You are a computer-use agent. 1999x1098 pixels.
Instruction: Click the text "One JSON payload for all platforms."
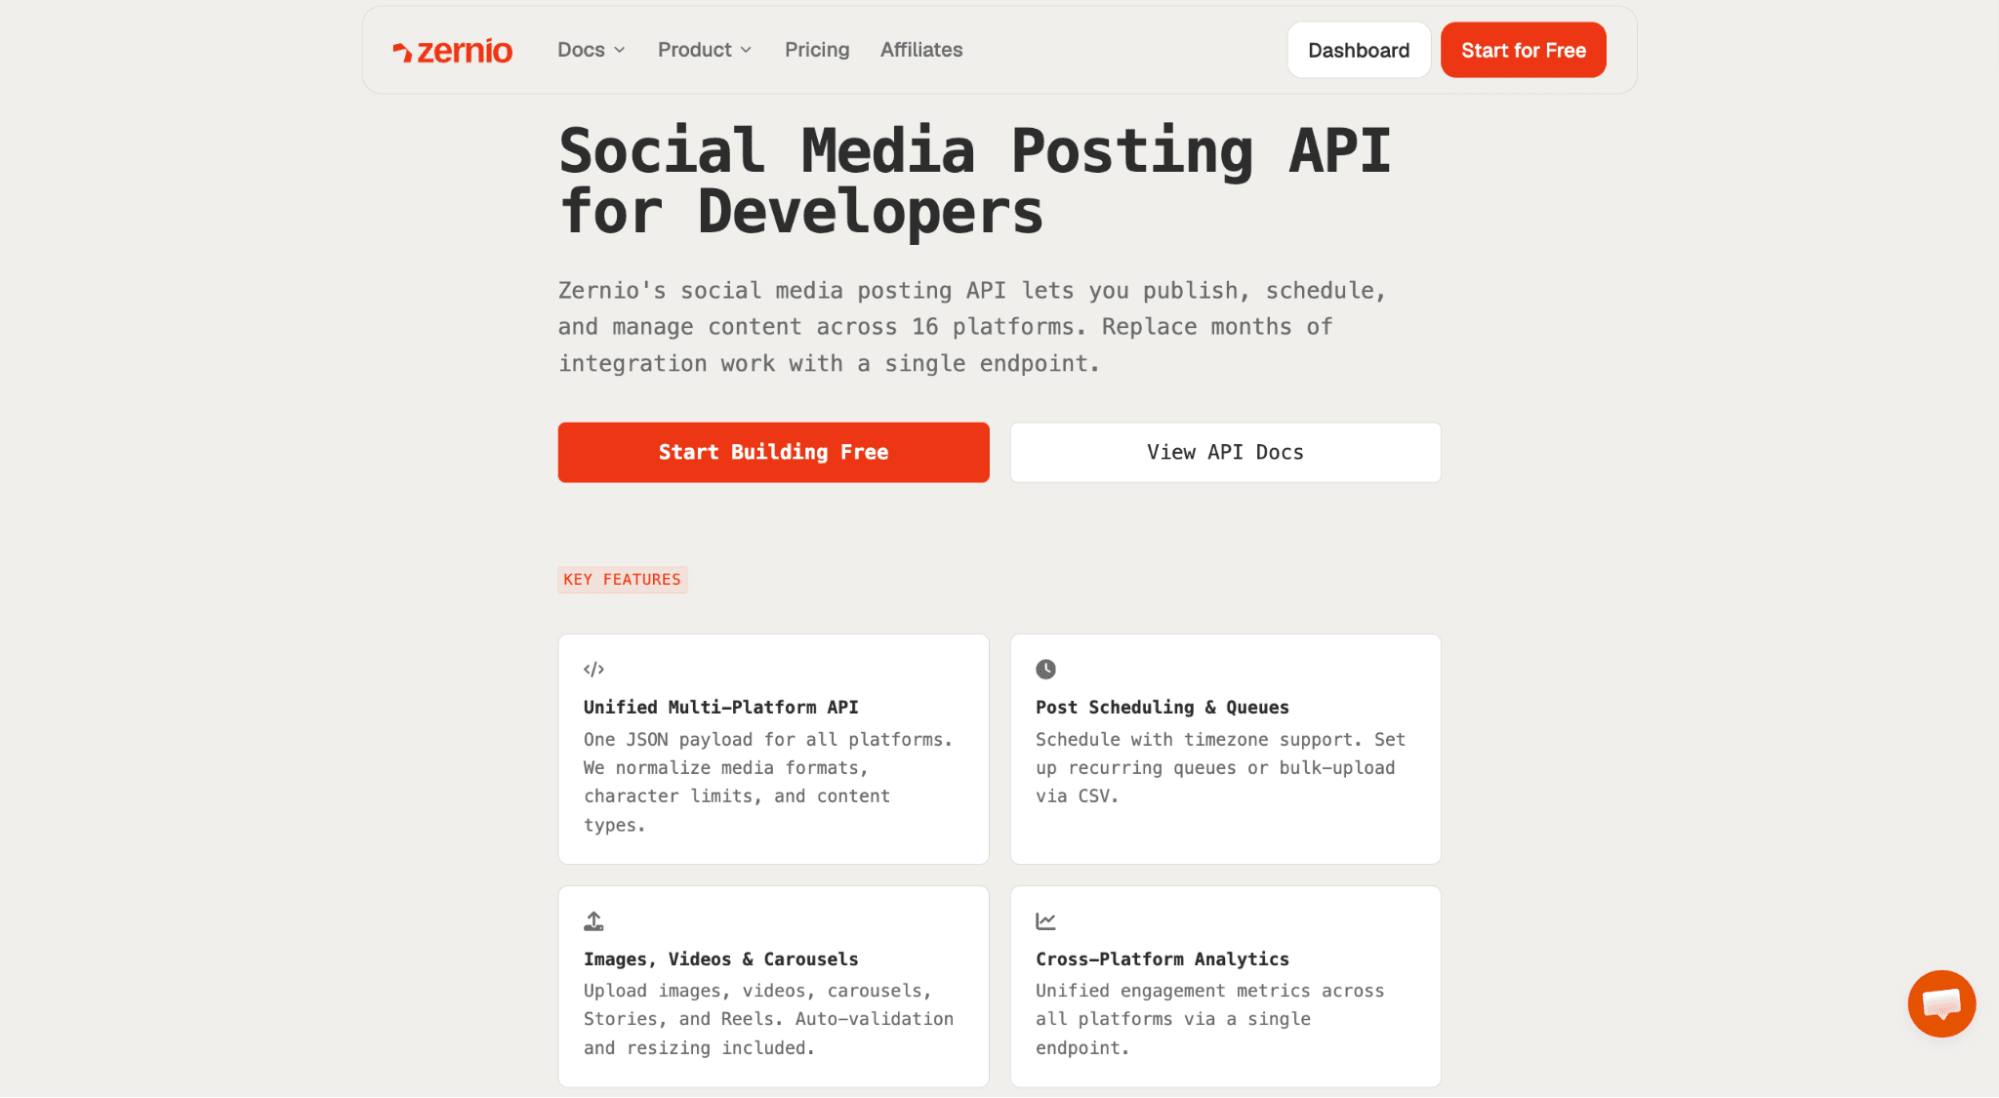tap(768, 740)
